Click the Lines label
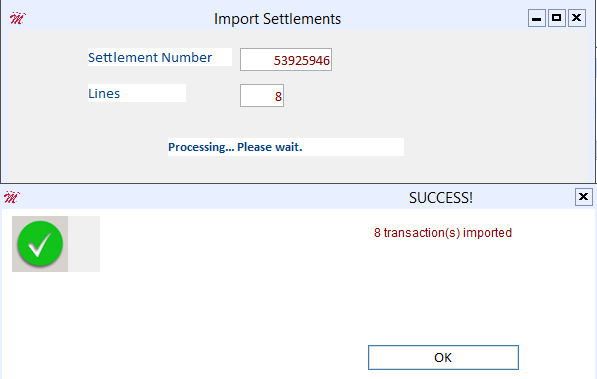The width and height of the screenshot is (597, 379). point(104,93)
